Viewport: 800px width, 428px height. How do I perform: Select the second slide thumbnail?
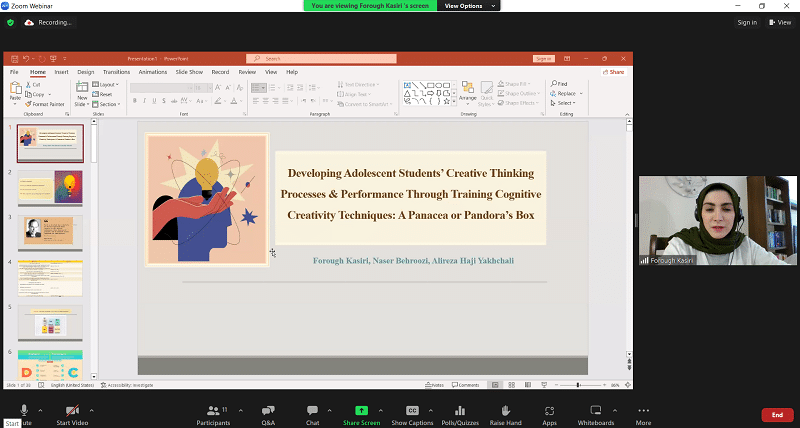click(x=50, y=188)
